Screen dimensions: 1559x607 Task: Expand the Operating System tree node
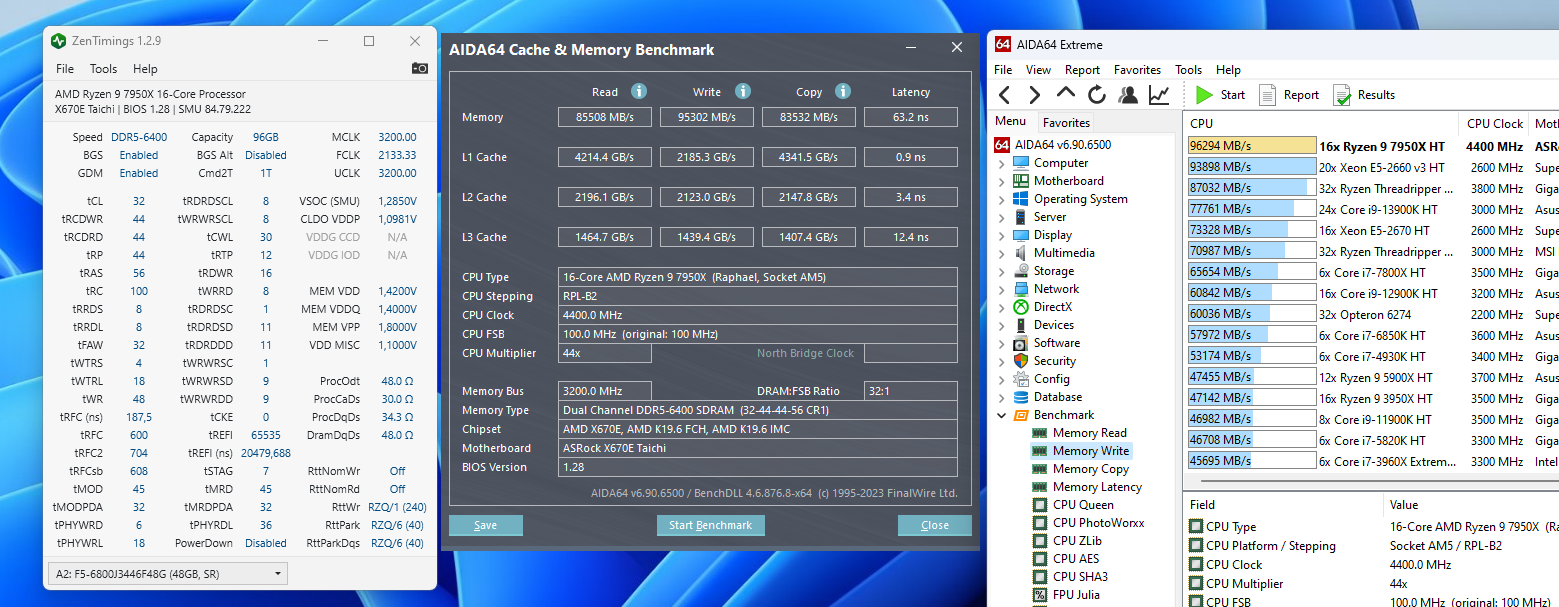pos(1002,199)
